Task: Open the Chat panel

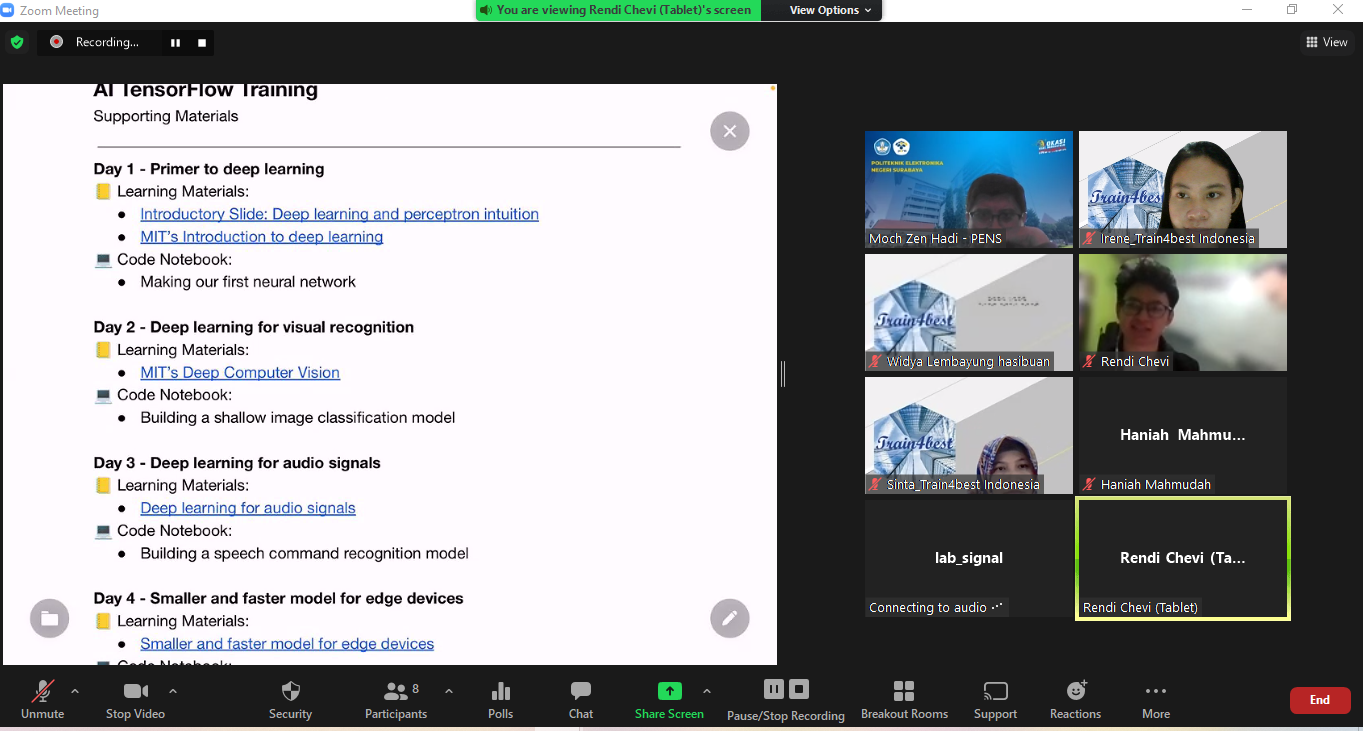Action: 581,699
